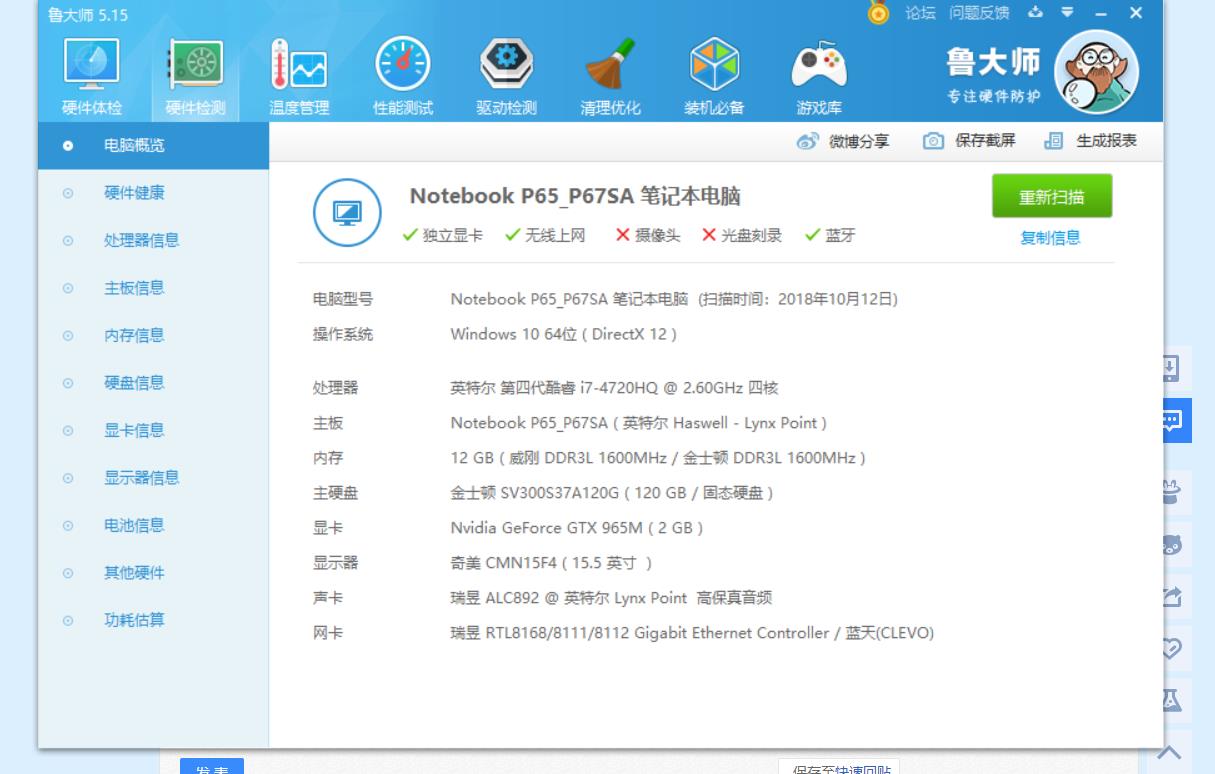
Task: Open 装机必备 essential software
Action: coord(714,78)
